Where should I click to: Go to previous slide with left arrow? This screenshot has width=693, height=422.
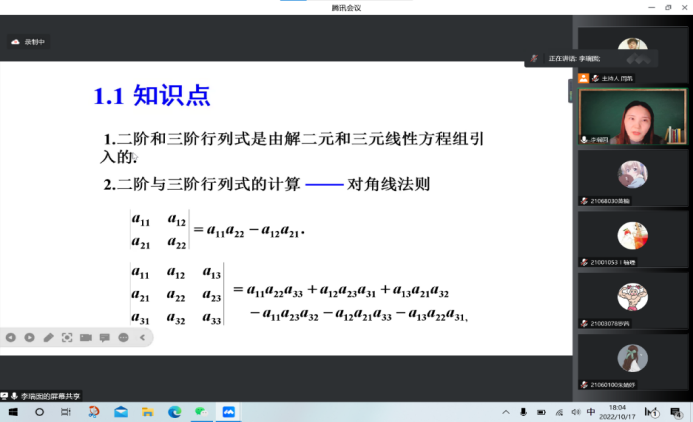pyautogui.click(x=11, y=338)
